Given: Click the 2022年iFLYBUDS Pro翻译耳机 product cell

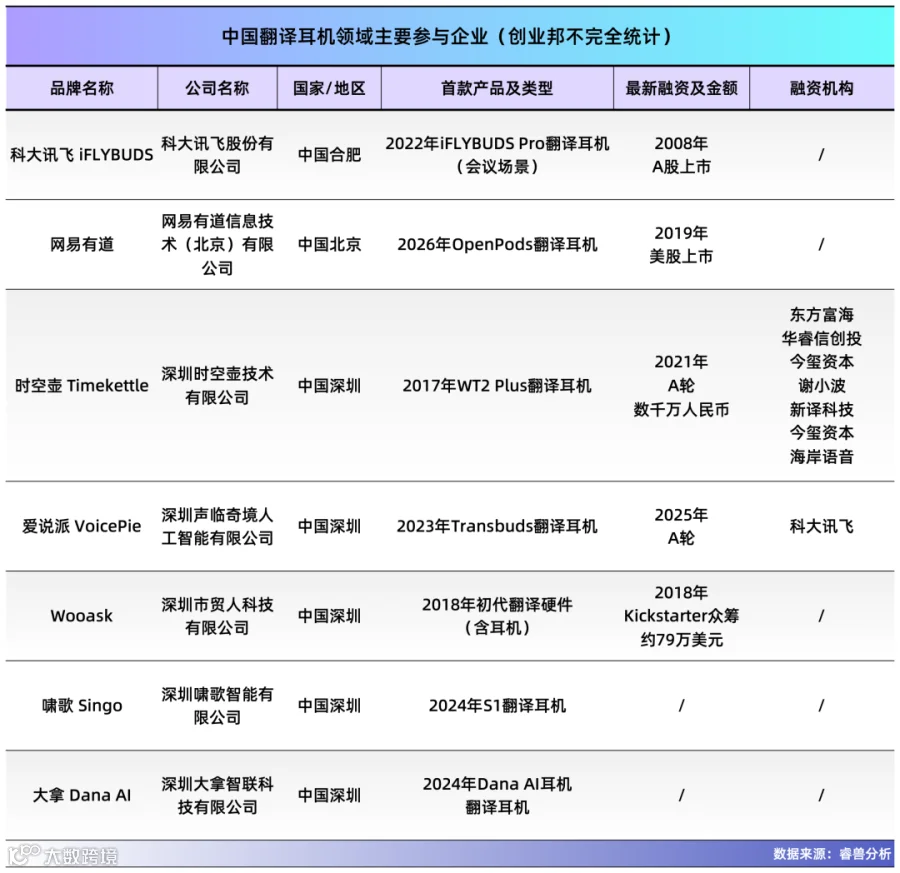Looking at the screenshot, I should 497,154.
